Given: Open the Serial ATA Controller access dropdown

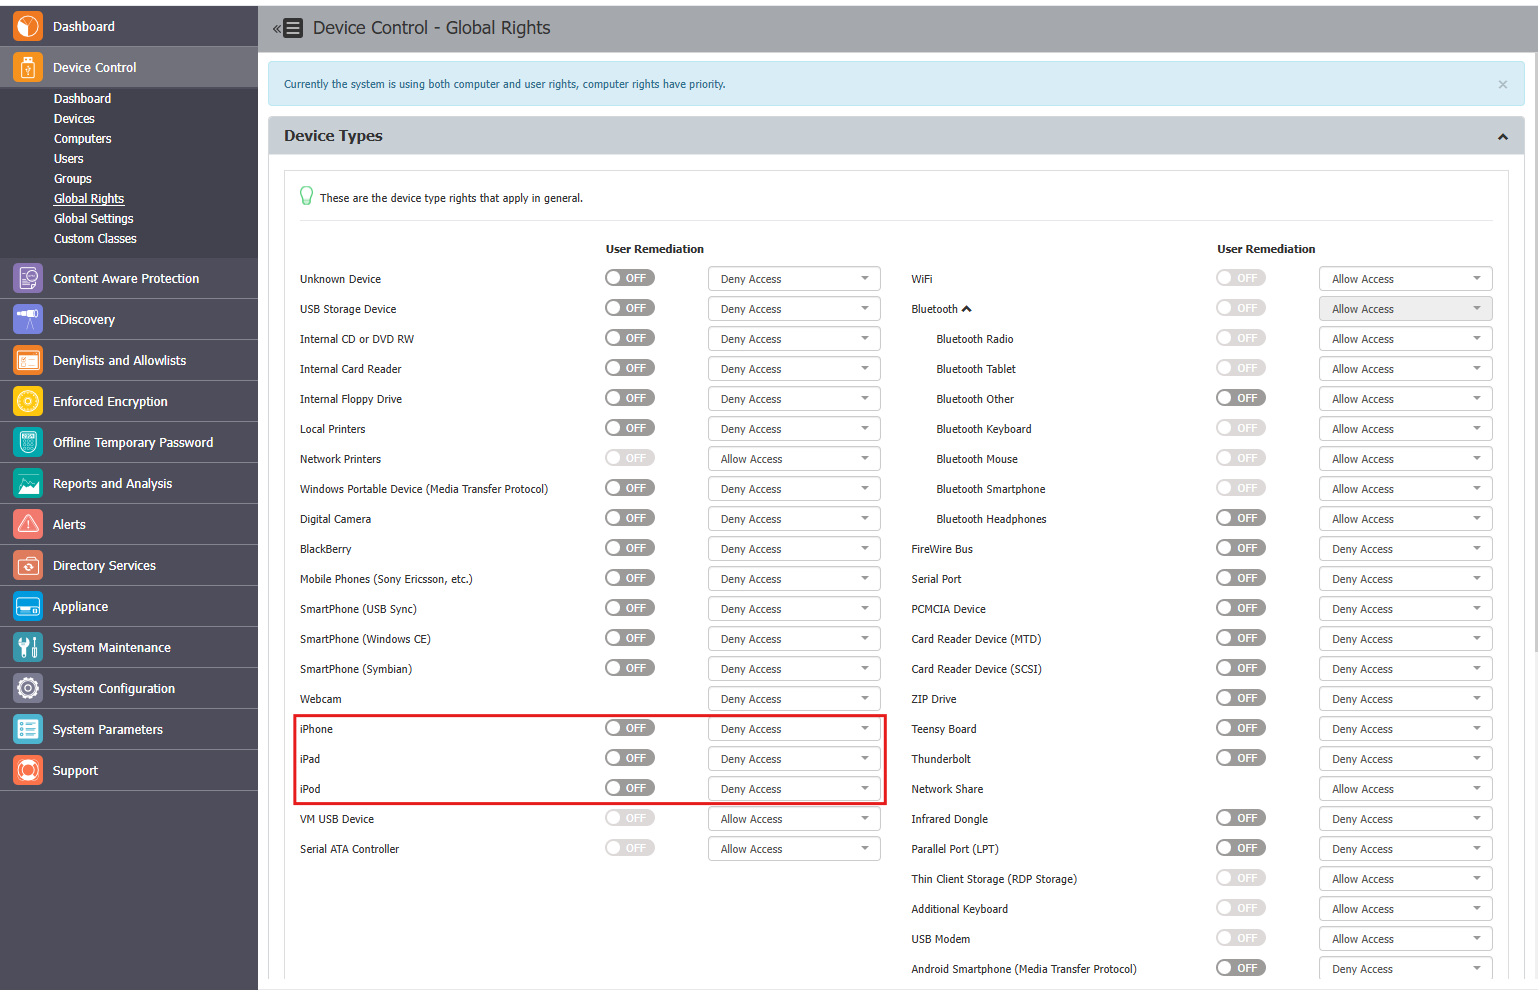Looking at the screenshot, I should click(x=794, y=849).
